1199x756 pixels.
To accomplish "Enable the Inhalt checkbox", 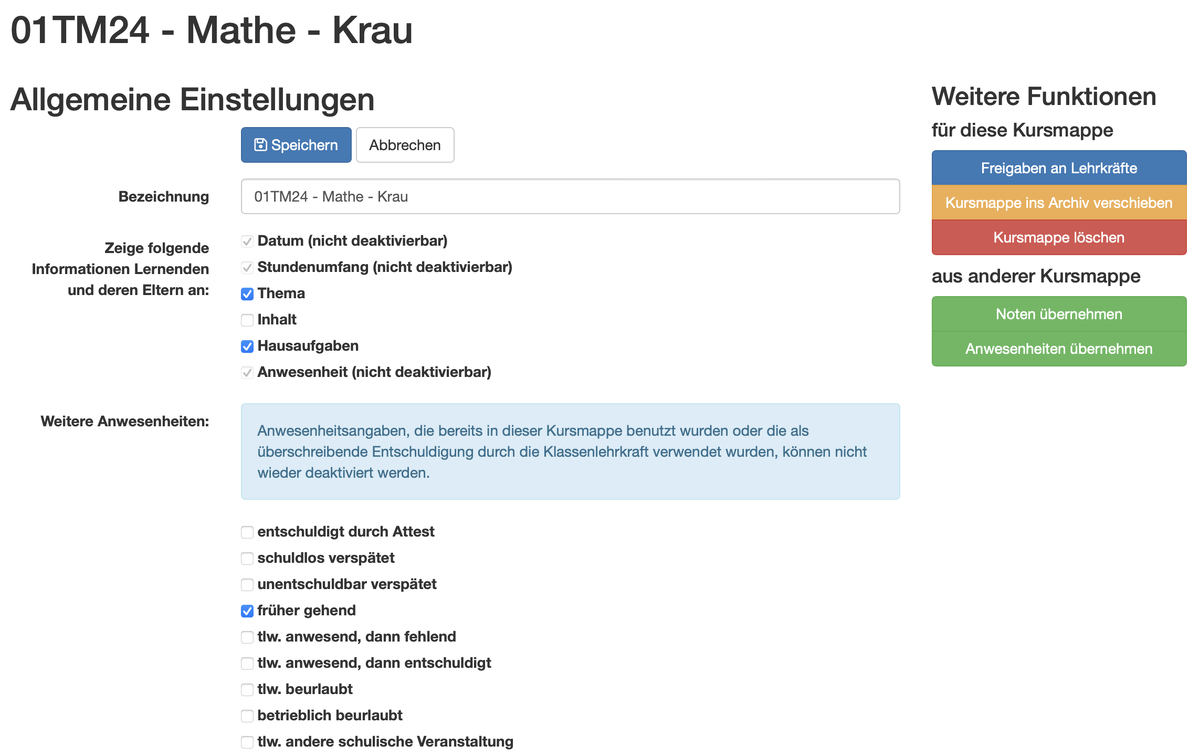I will (x=247, y=320).
